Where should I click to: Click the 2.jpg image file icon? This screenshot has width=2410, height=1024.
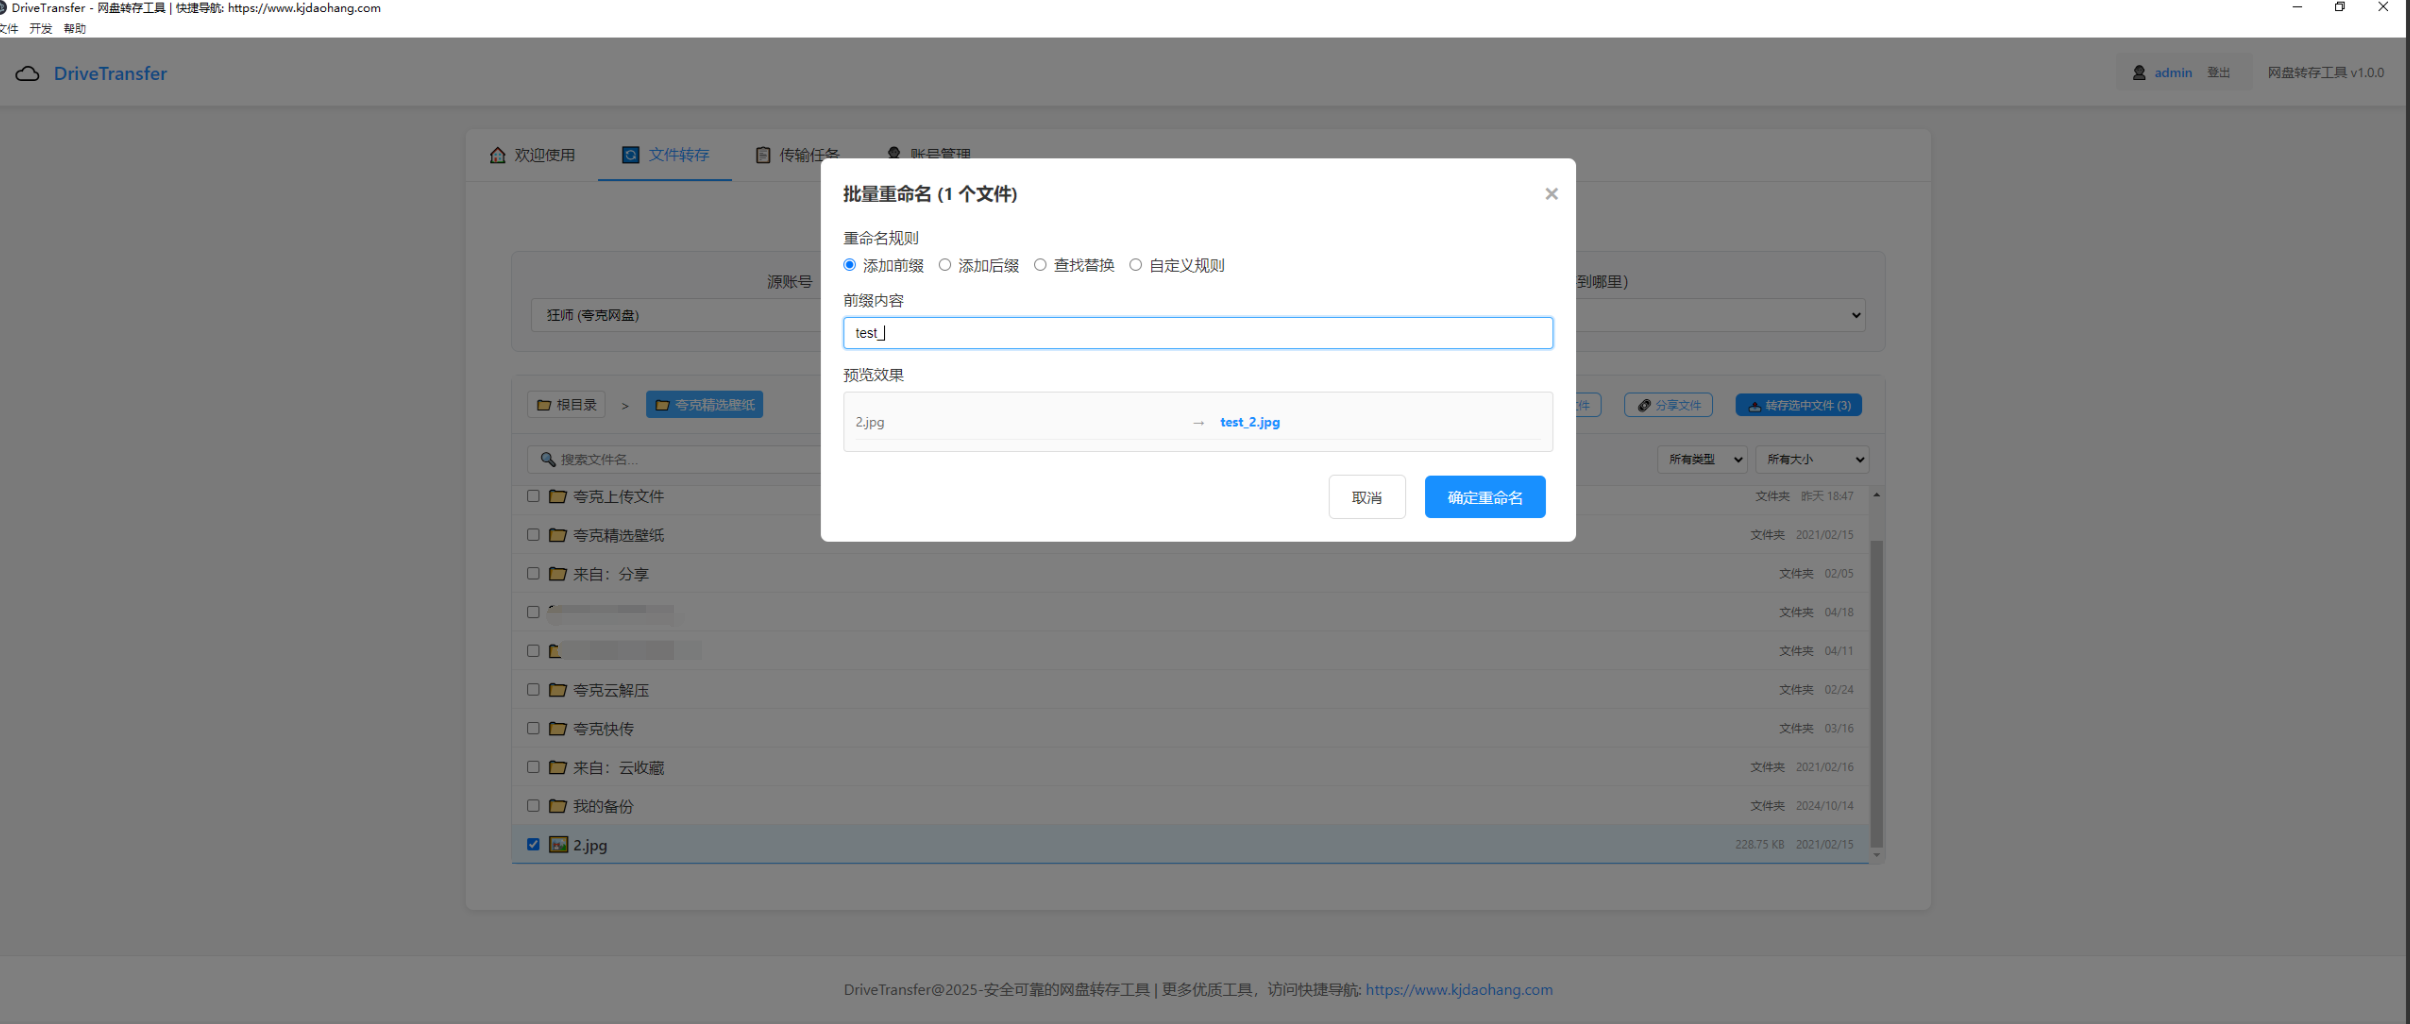(x=558, y=845)
